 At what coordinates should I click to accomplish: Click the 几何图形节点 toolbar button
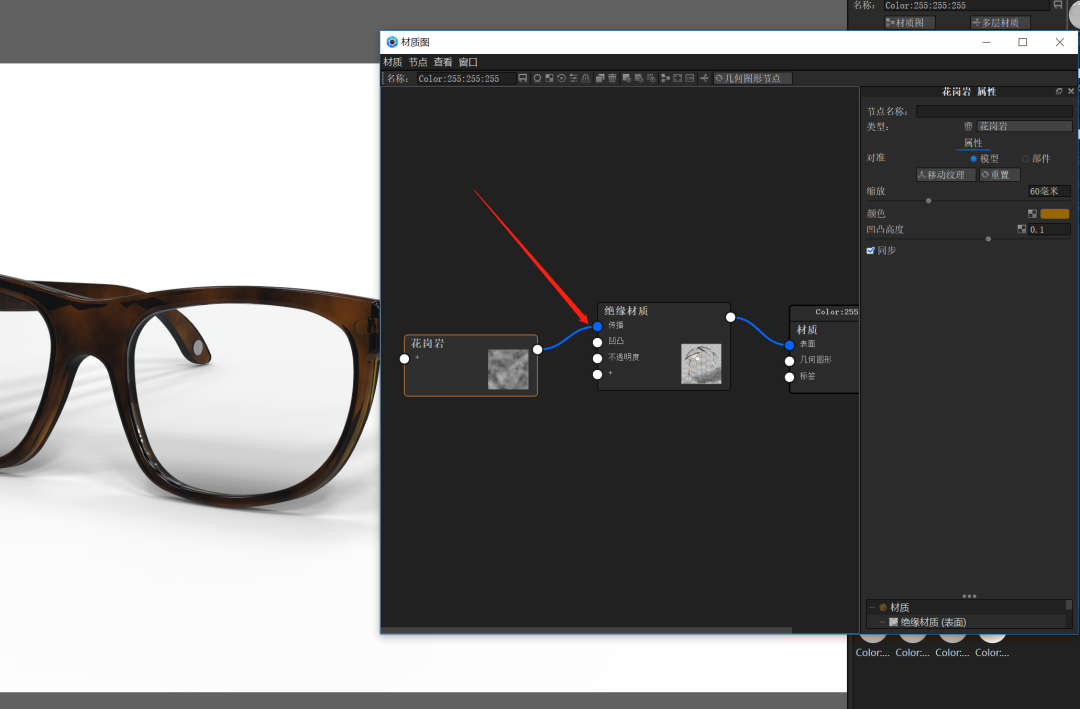pyautogui.click(x=752, y=79)
